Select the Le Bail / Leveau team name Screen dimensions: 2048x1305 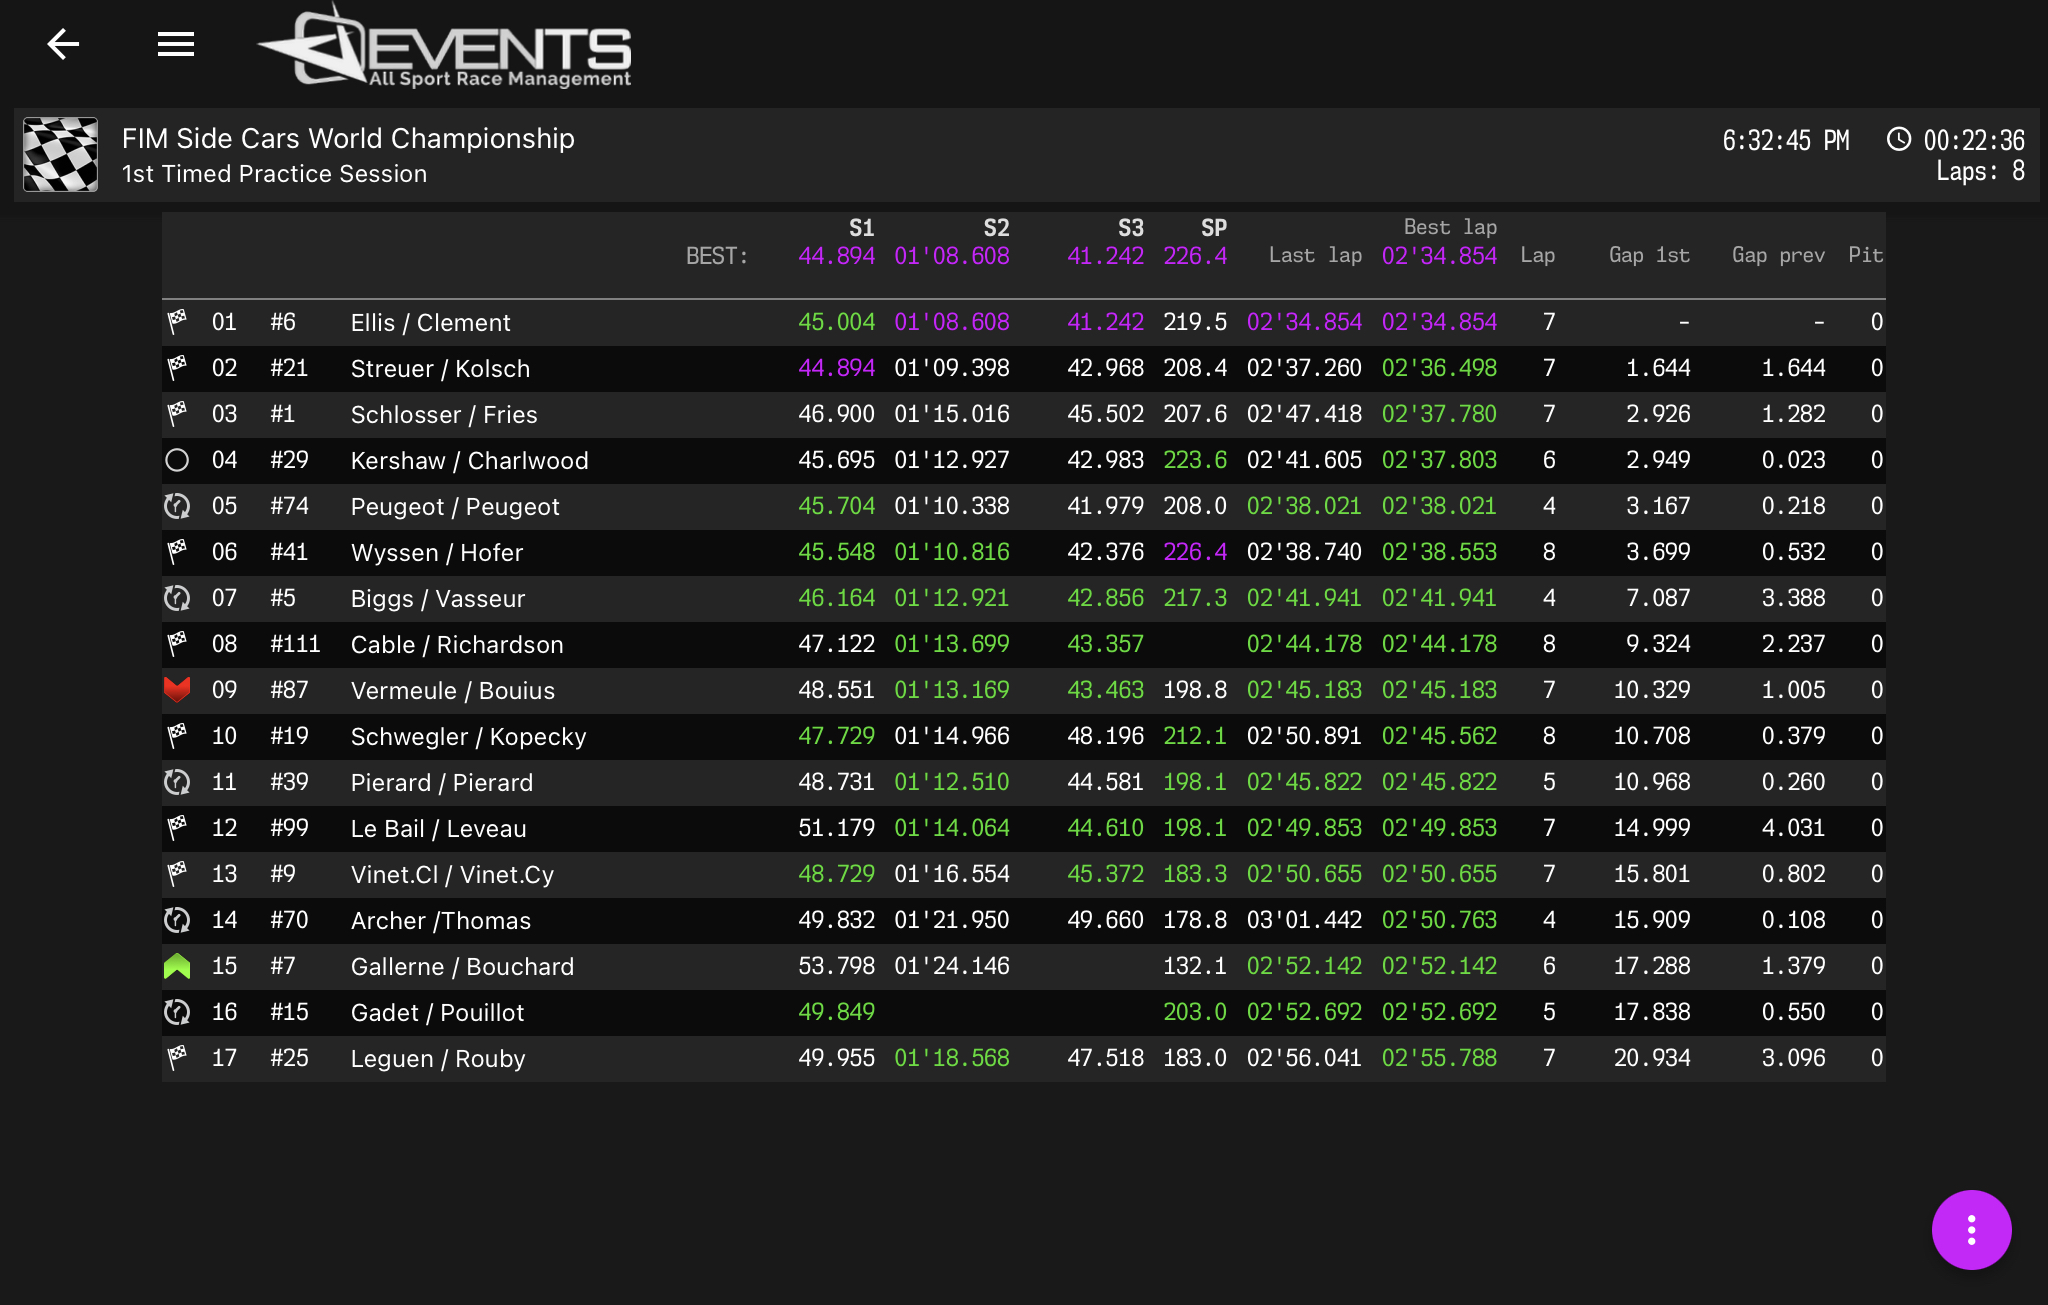pos(439,828)
